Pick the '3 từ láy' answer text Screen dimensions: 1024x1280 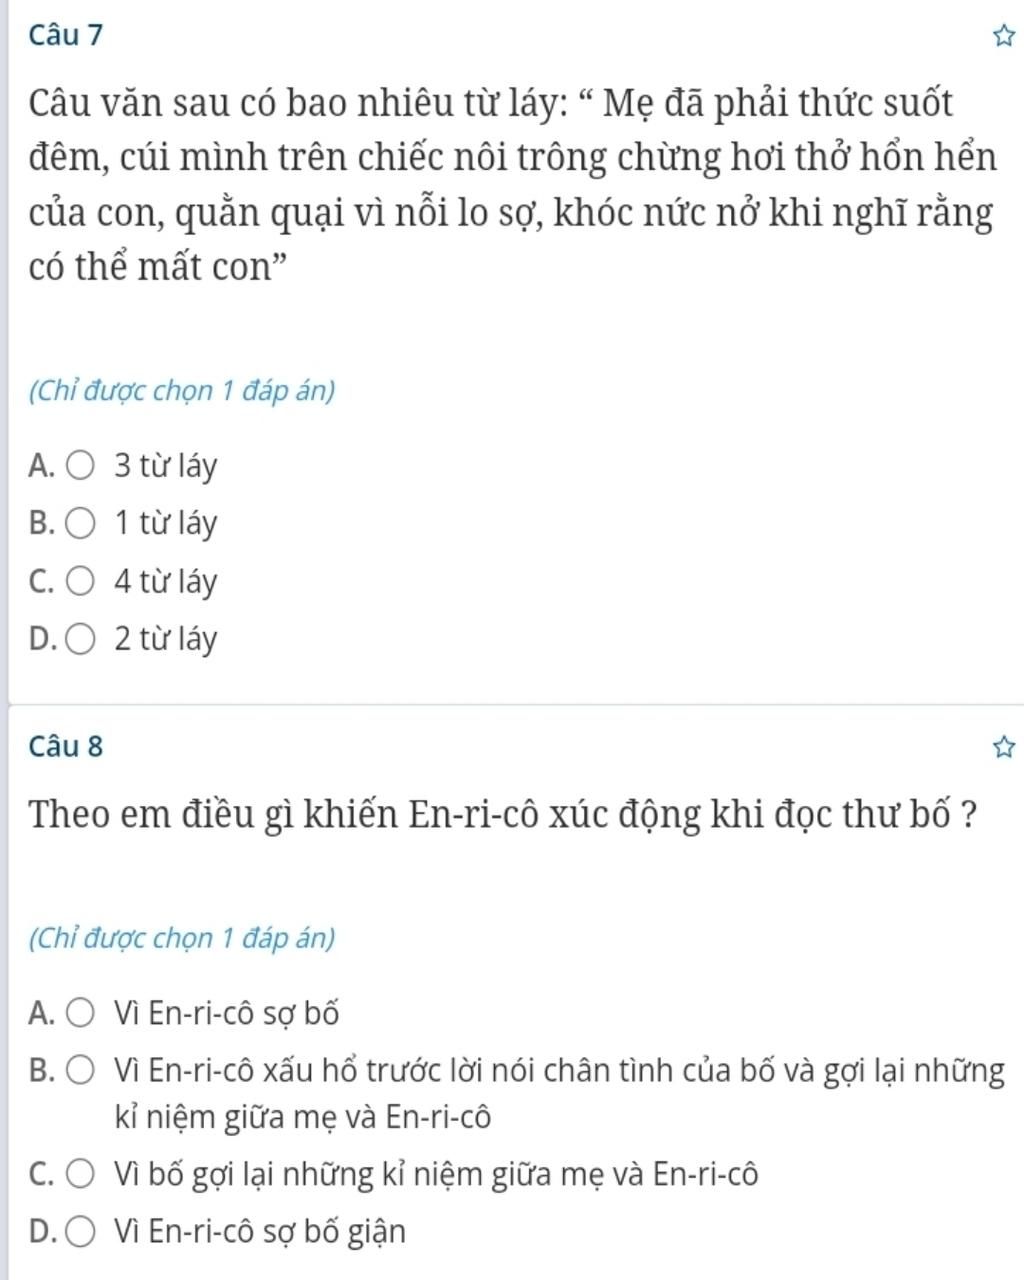point(165,466)
